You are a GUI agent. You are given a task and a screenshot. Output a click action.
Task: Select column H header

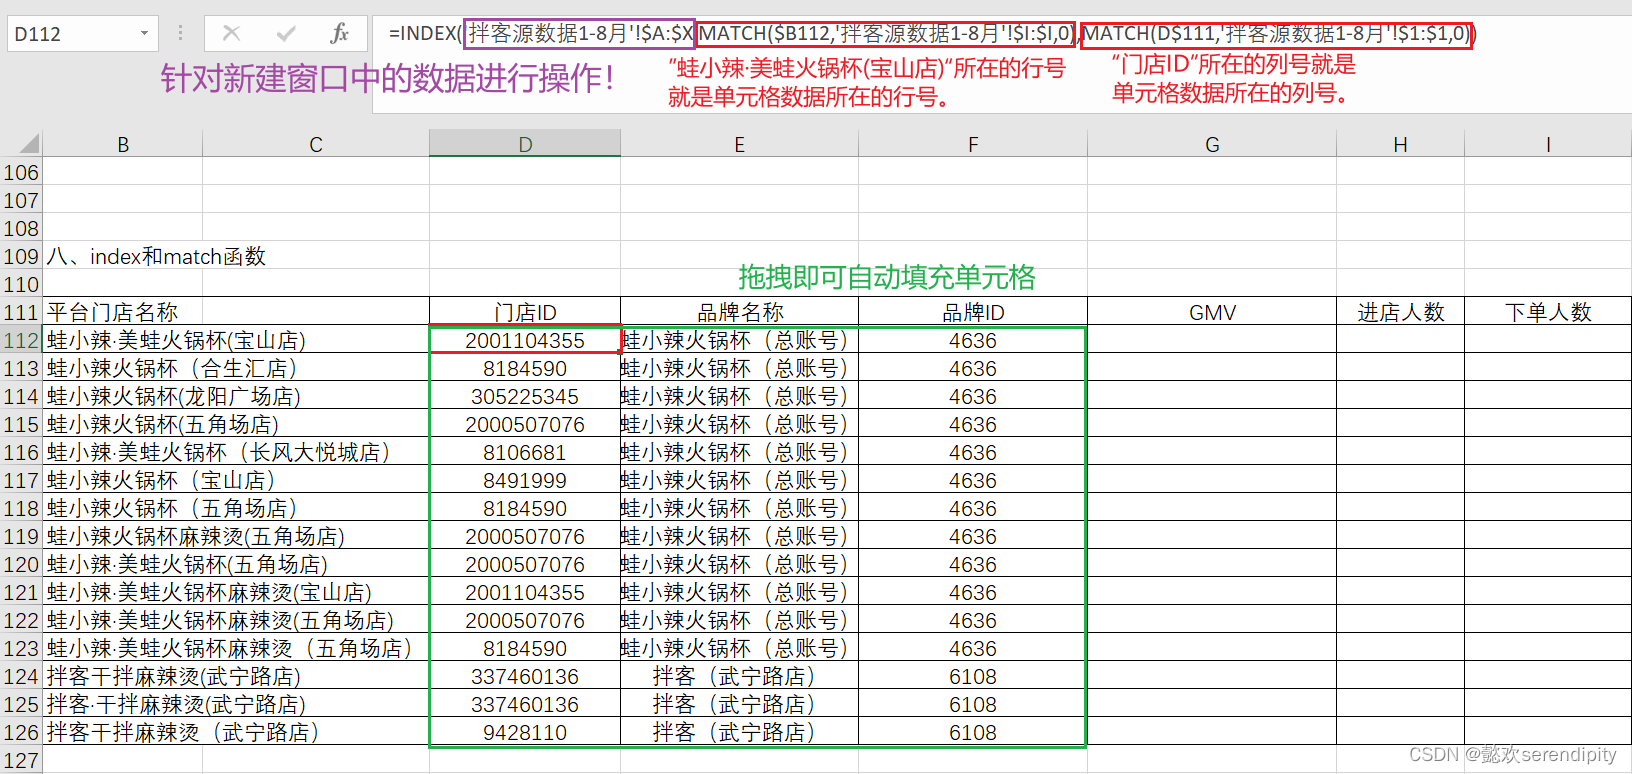pos(1400,144)
